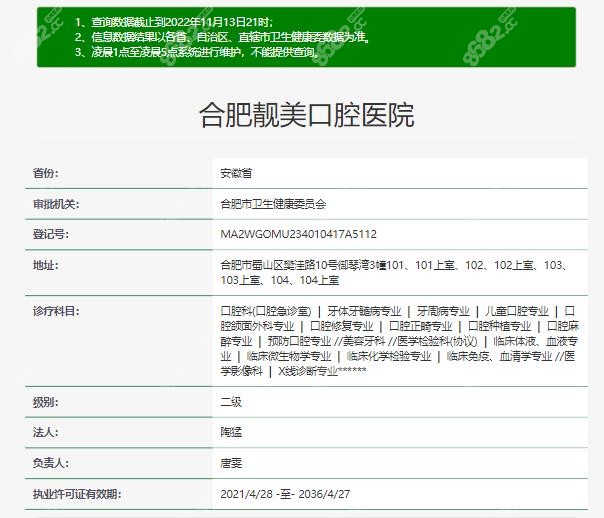Click notice line about 2022年11月13日21时
The width and height of the screenshot is (604, 518).
(174, 22)
